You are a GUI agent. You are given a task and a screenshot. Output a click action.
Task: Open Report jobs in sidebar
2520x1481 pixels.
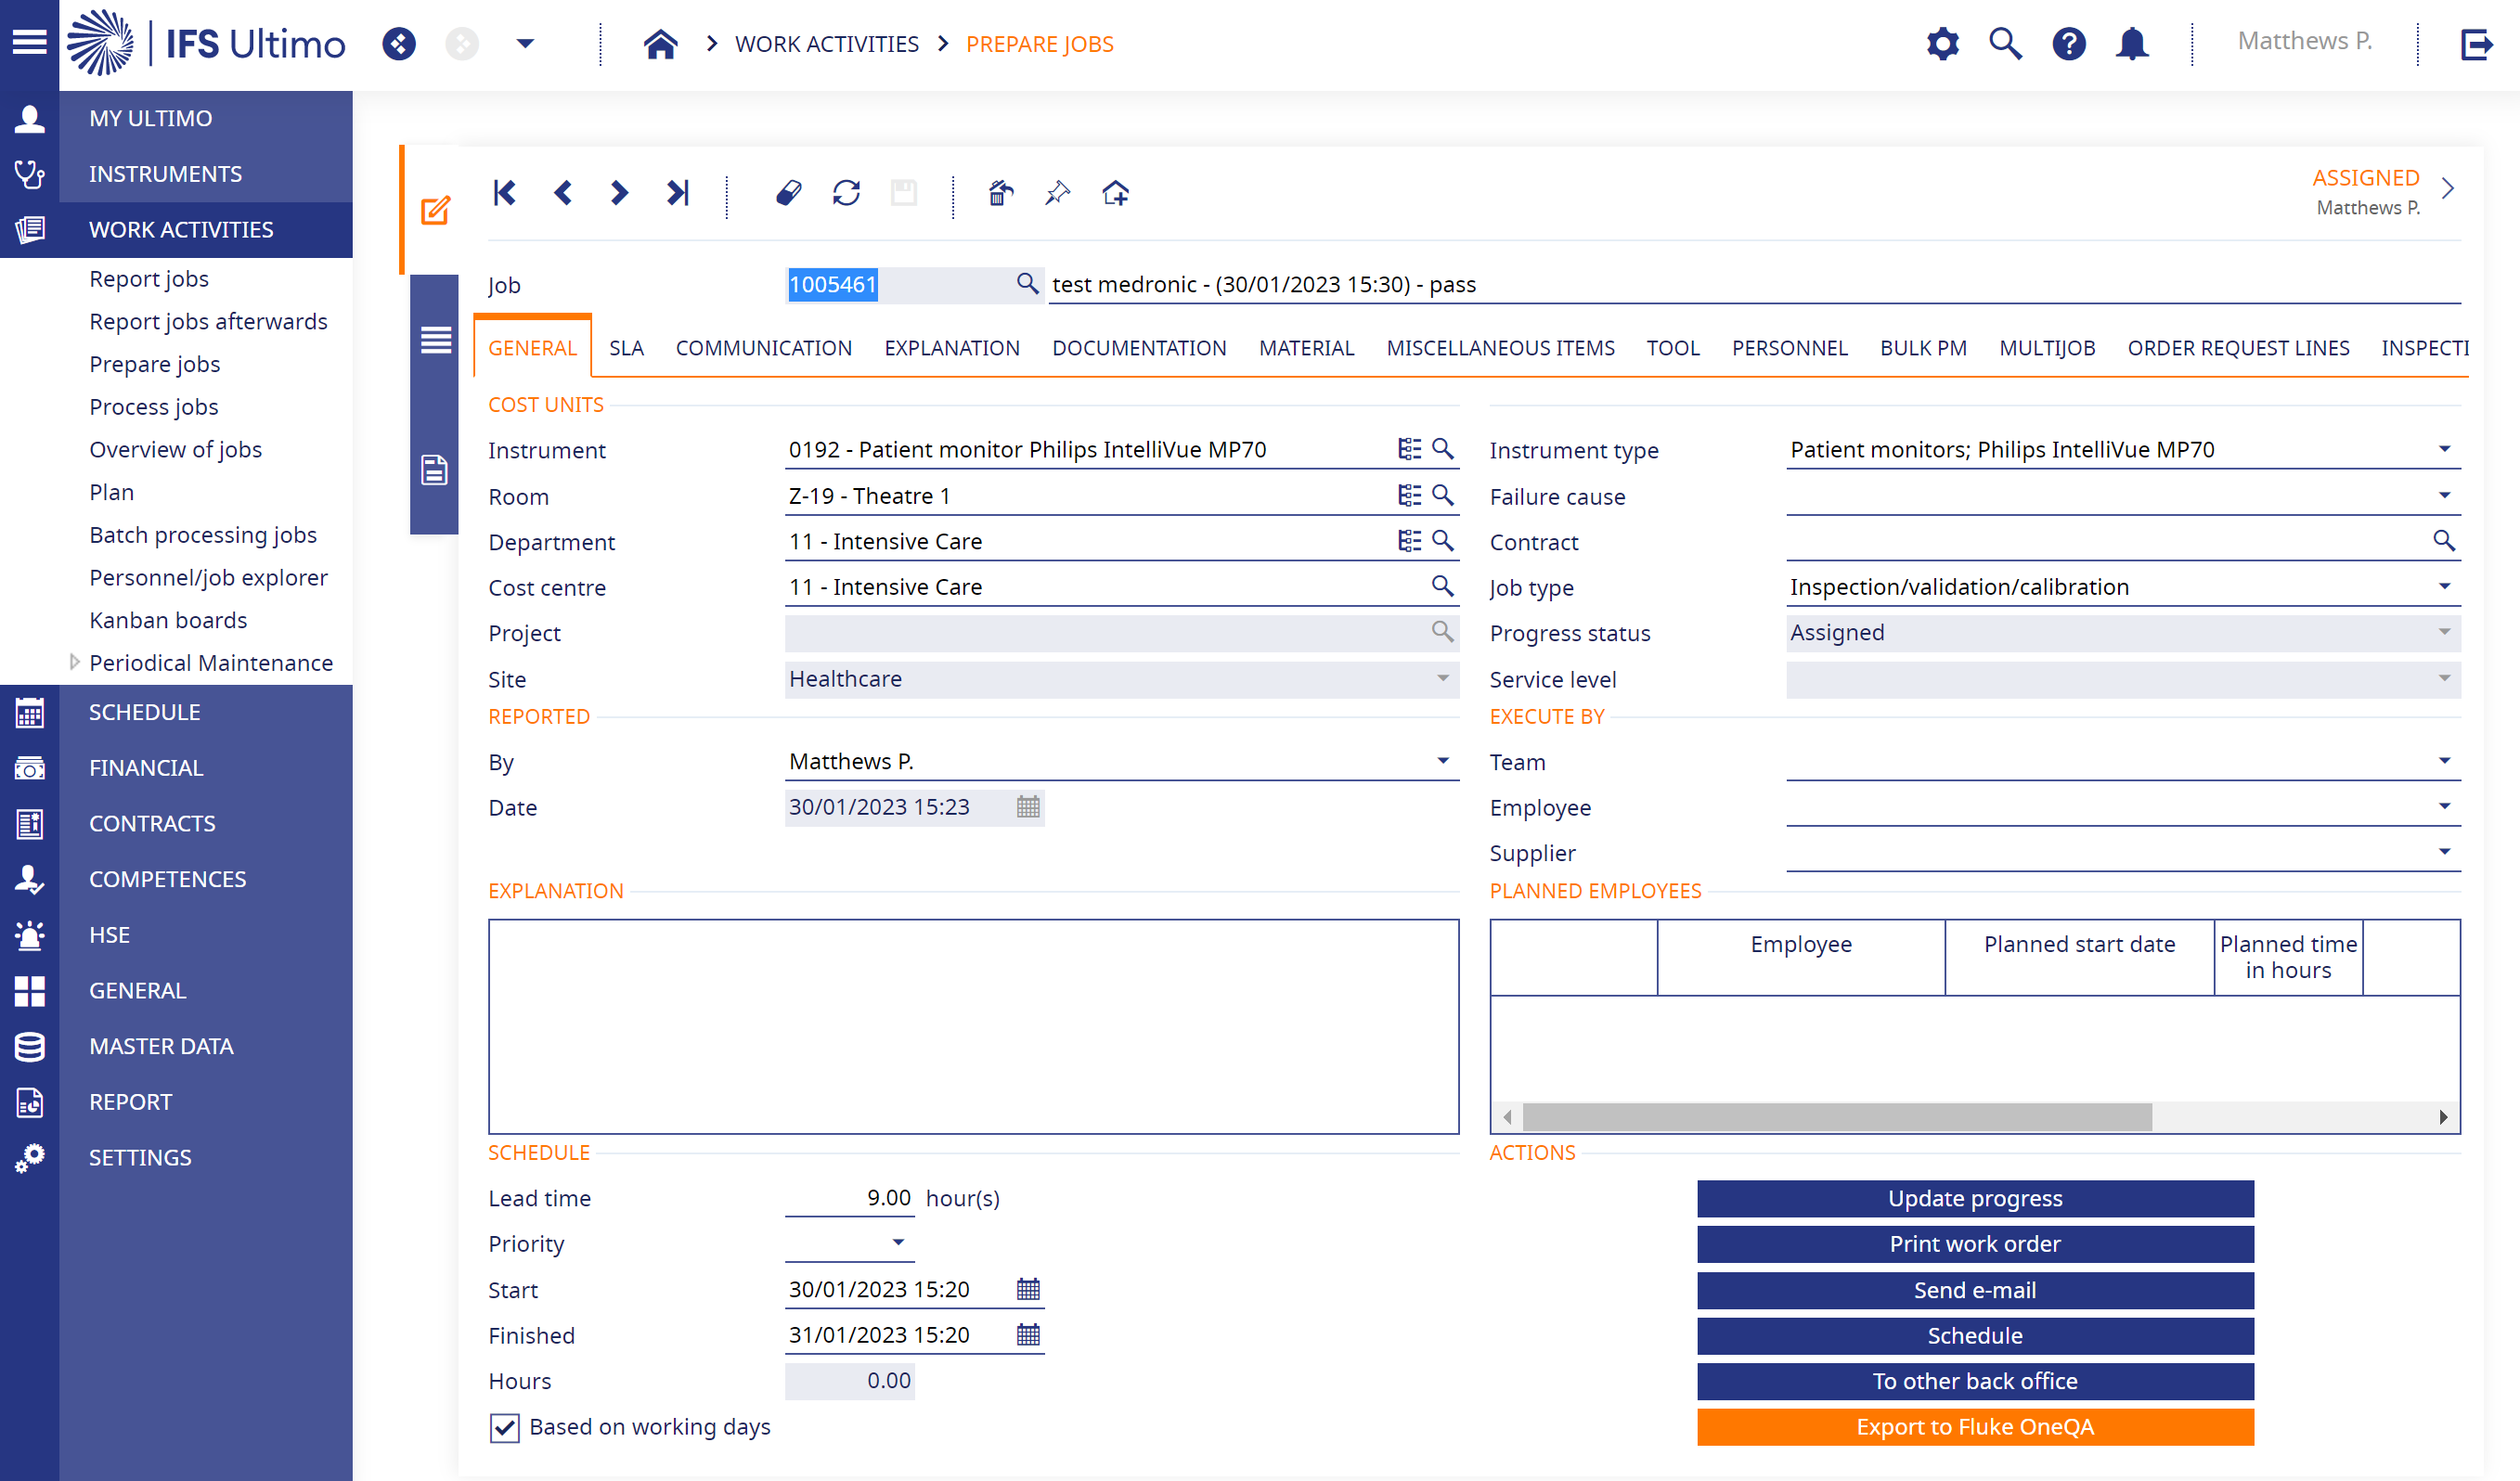coord(149,278)
